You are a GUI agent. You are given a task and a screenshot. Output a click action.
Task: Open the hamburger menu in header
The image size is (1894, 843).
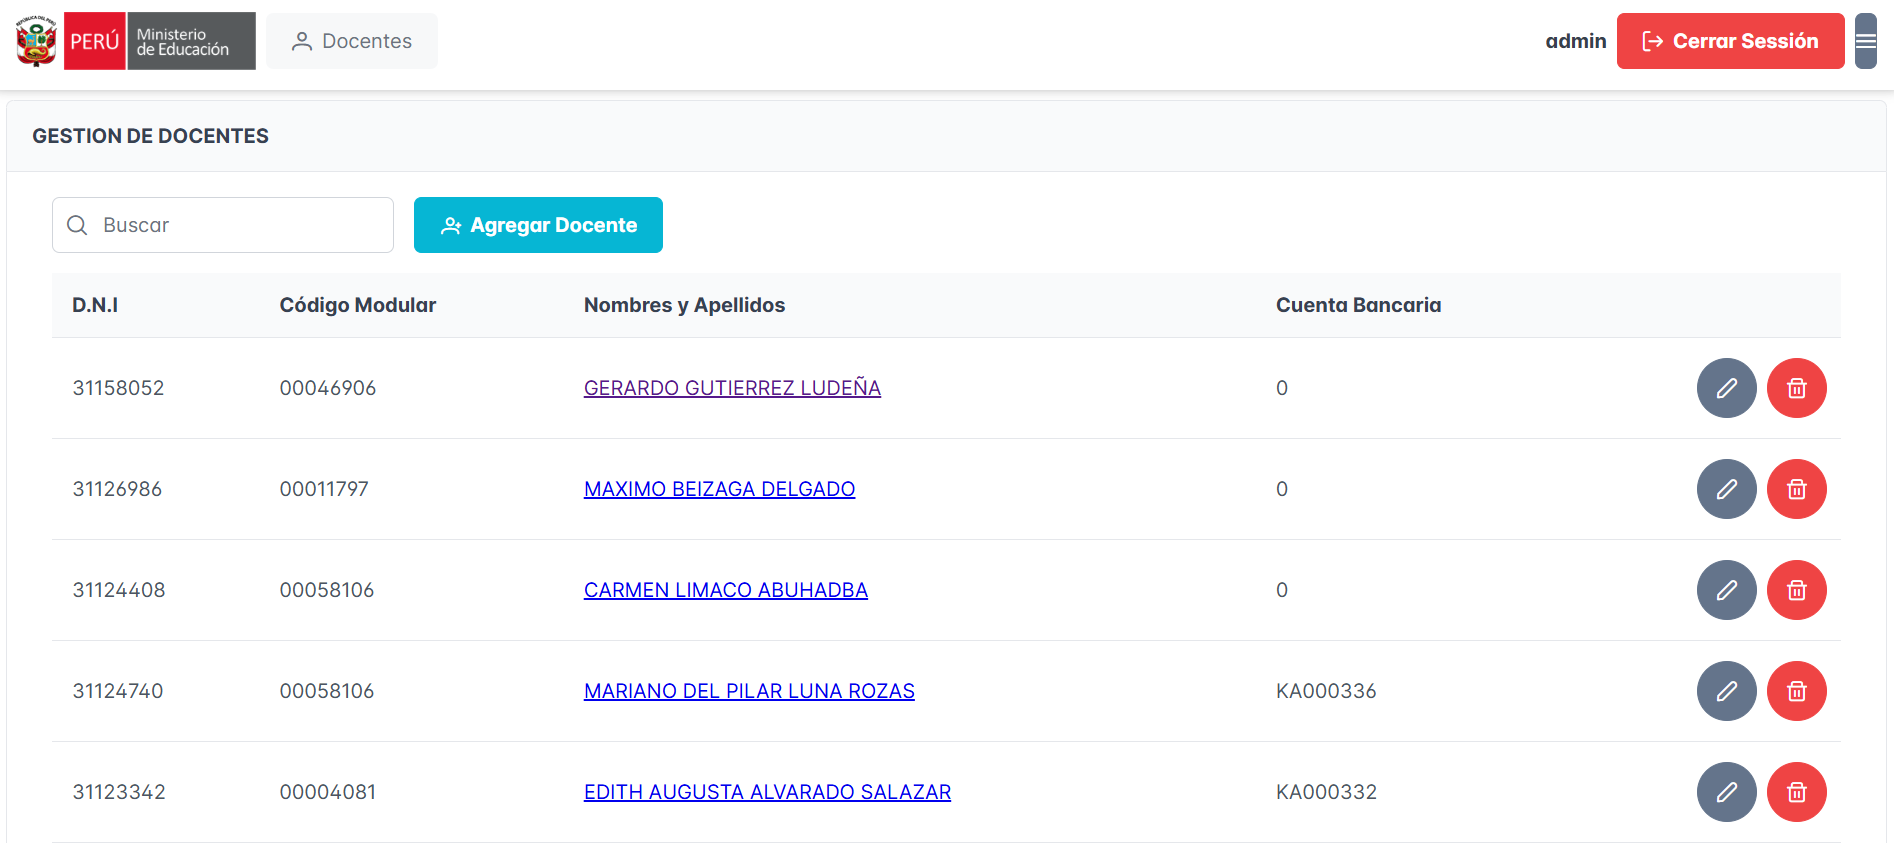click(x=1865, y=41)
